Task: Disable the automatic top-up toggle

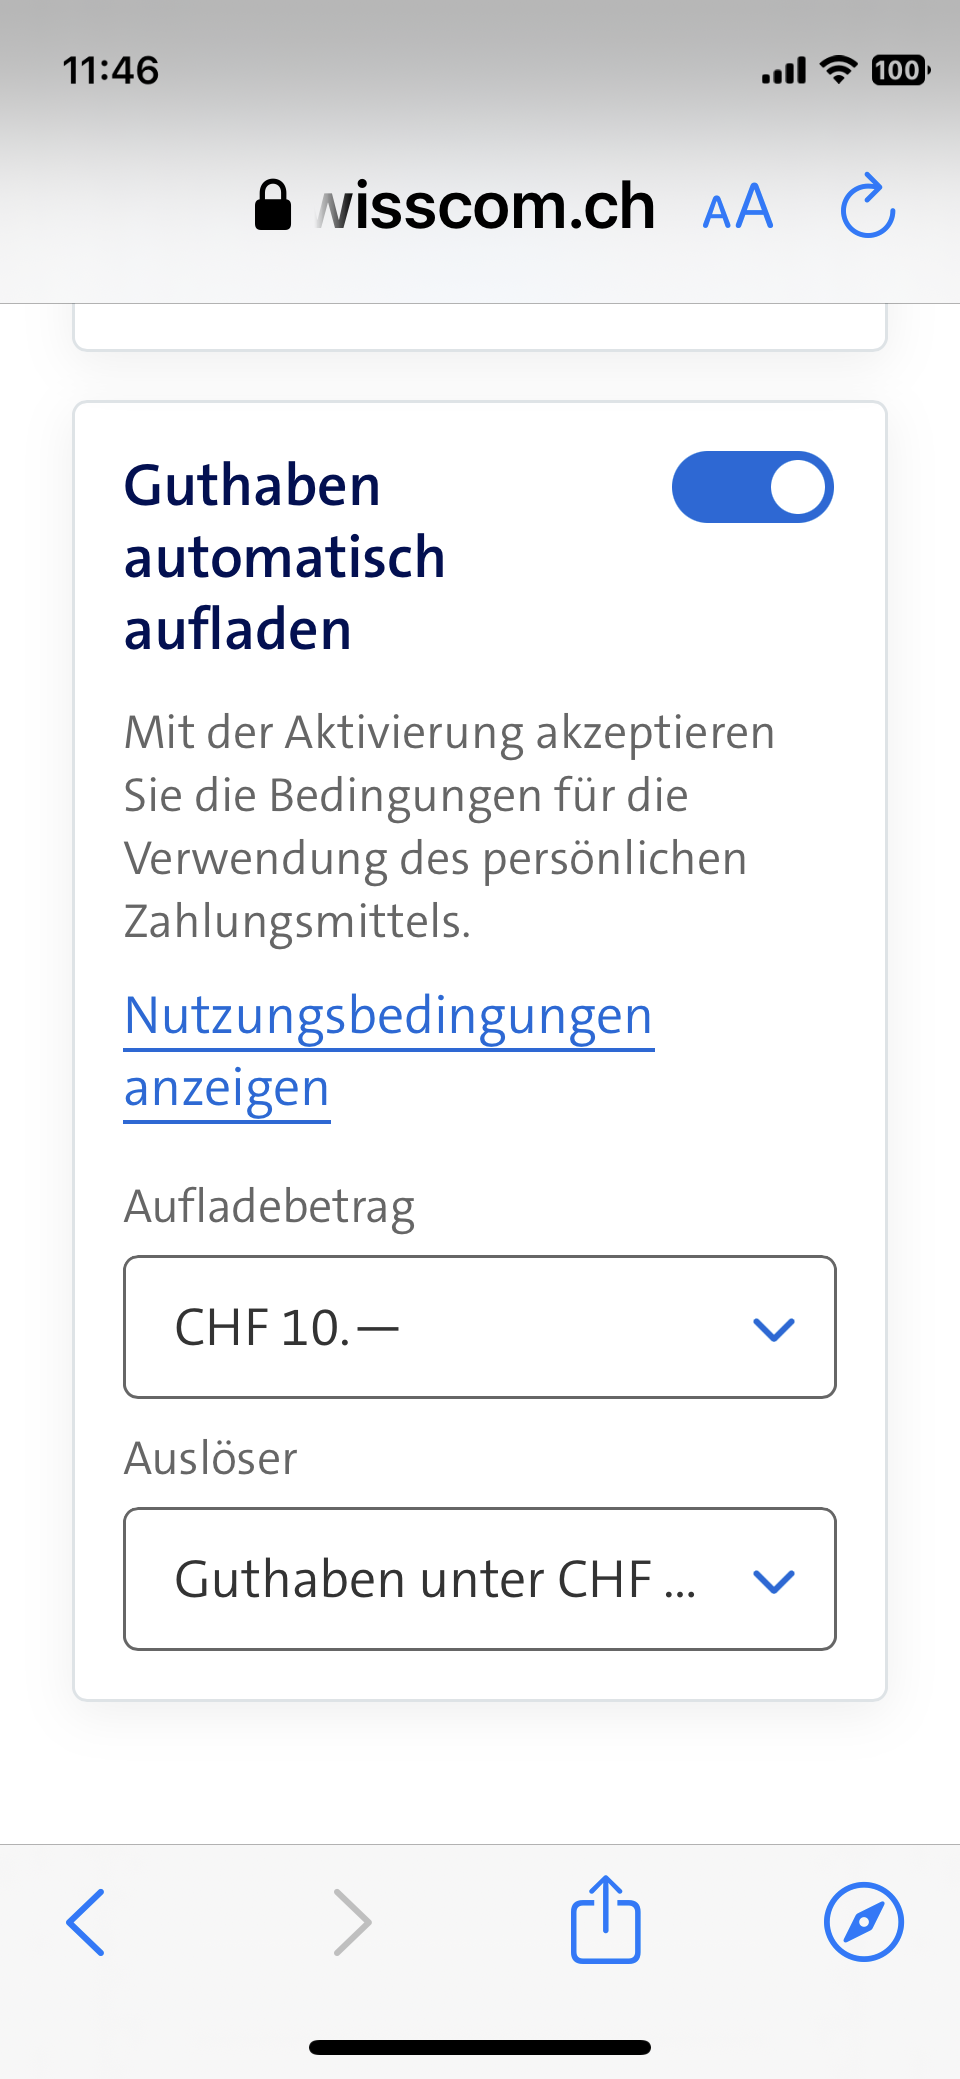Action: [x=752, y=487]
